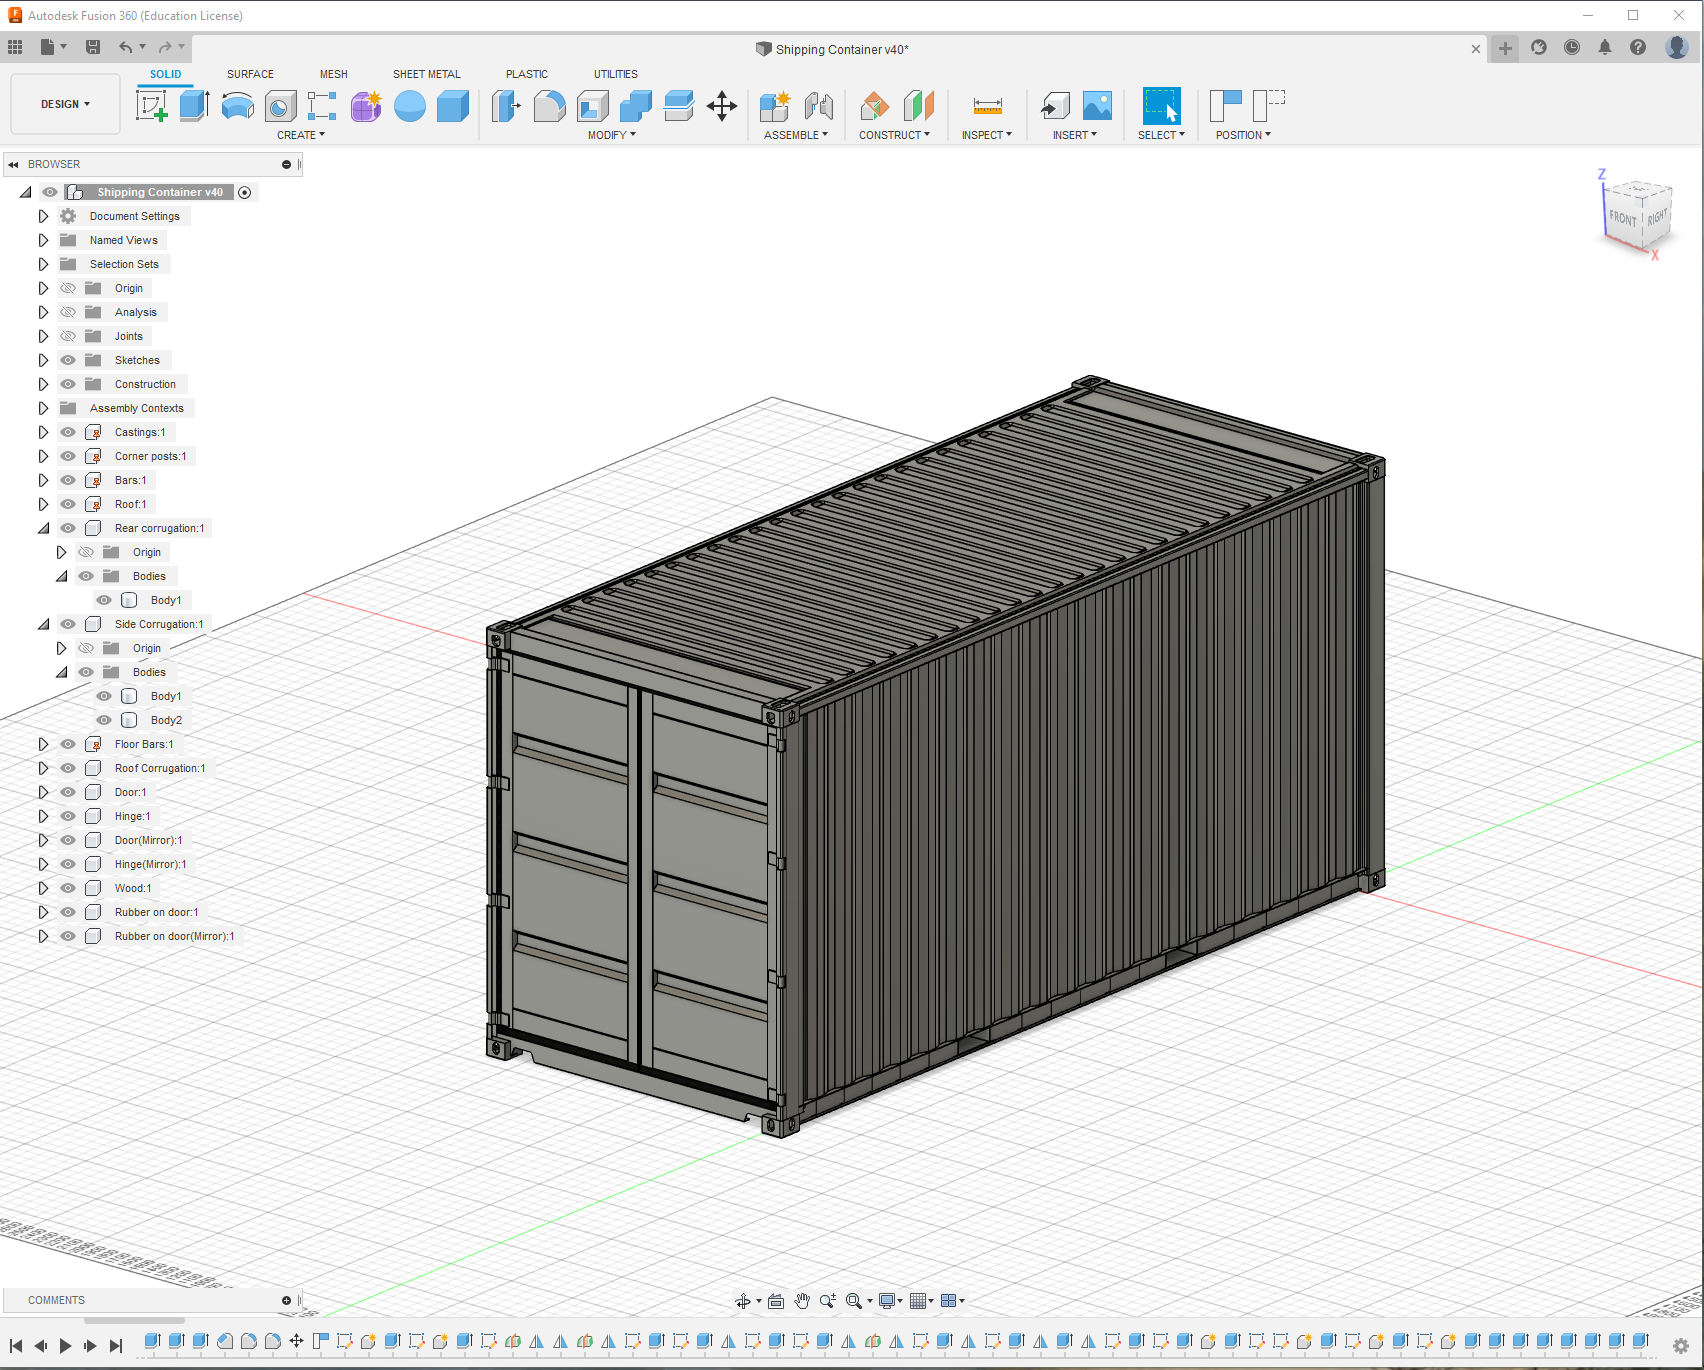The image size is (1704, 1370).
Task: Toggle visibility of Body2 under Side Corrugation
Action: click(103, 720)
